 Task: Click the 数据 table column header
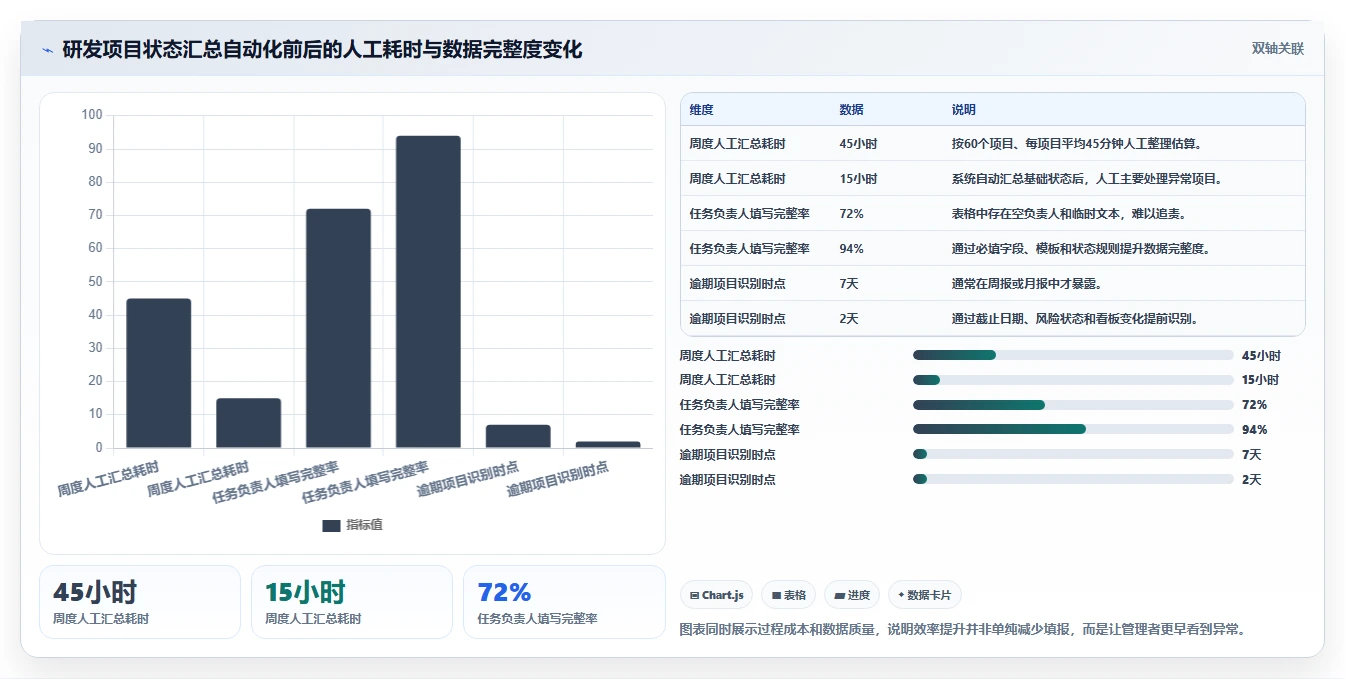pyautogui.click(x=852, y=110)
